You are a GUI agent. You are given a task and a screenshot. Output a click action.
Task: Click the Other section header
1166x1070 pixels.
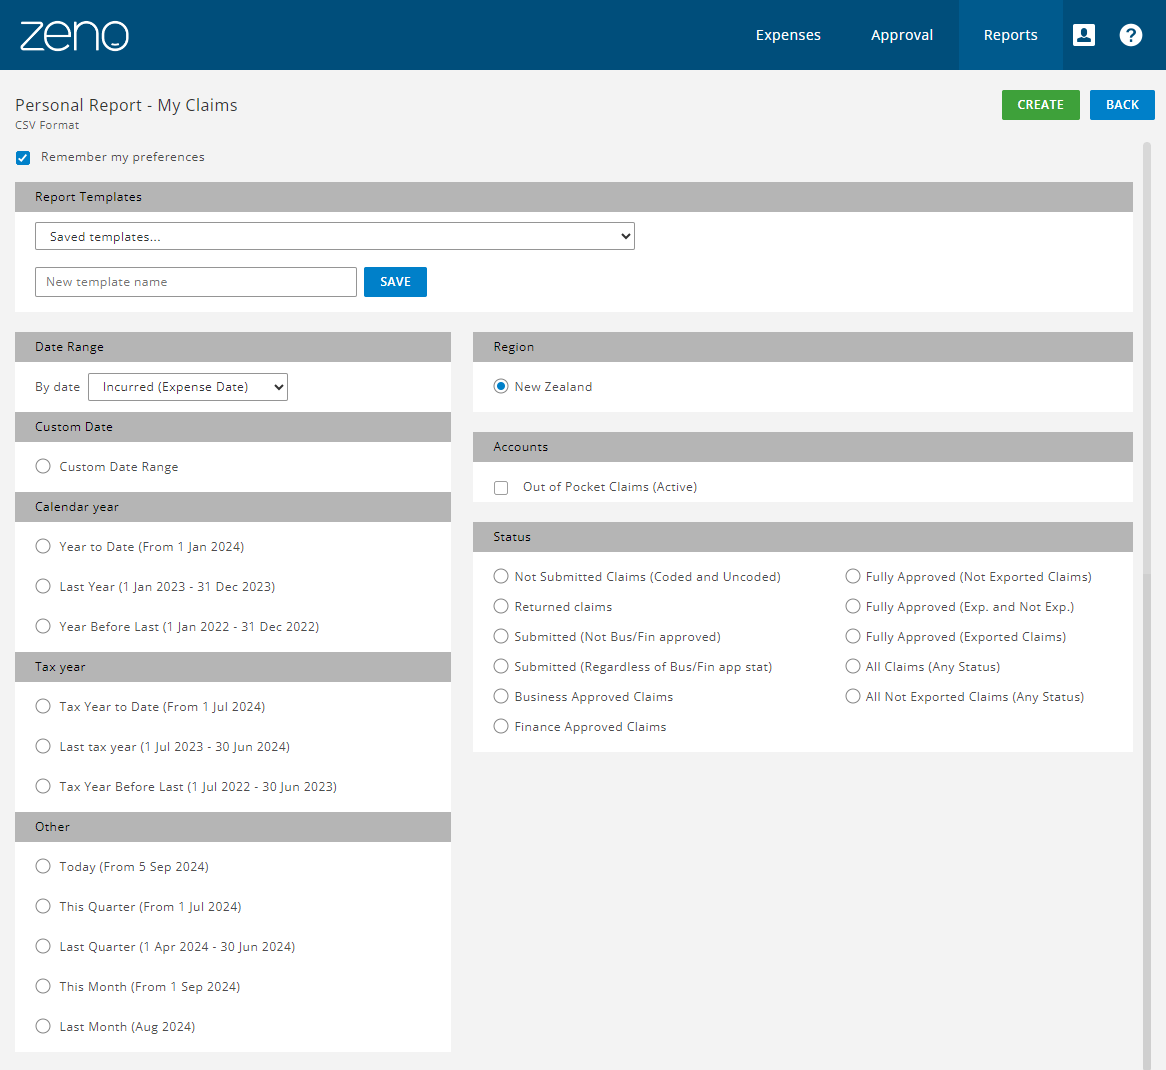[x=233, y=827]
